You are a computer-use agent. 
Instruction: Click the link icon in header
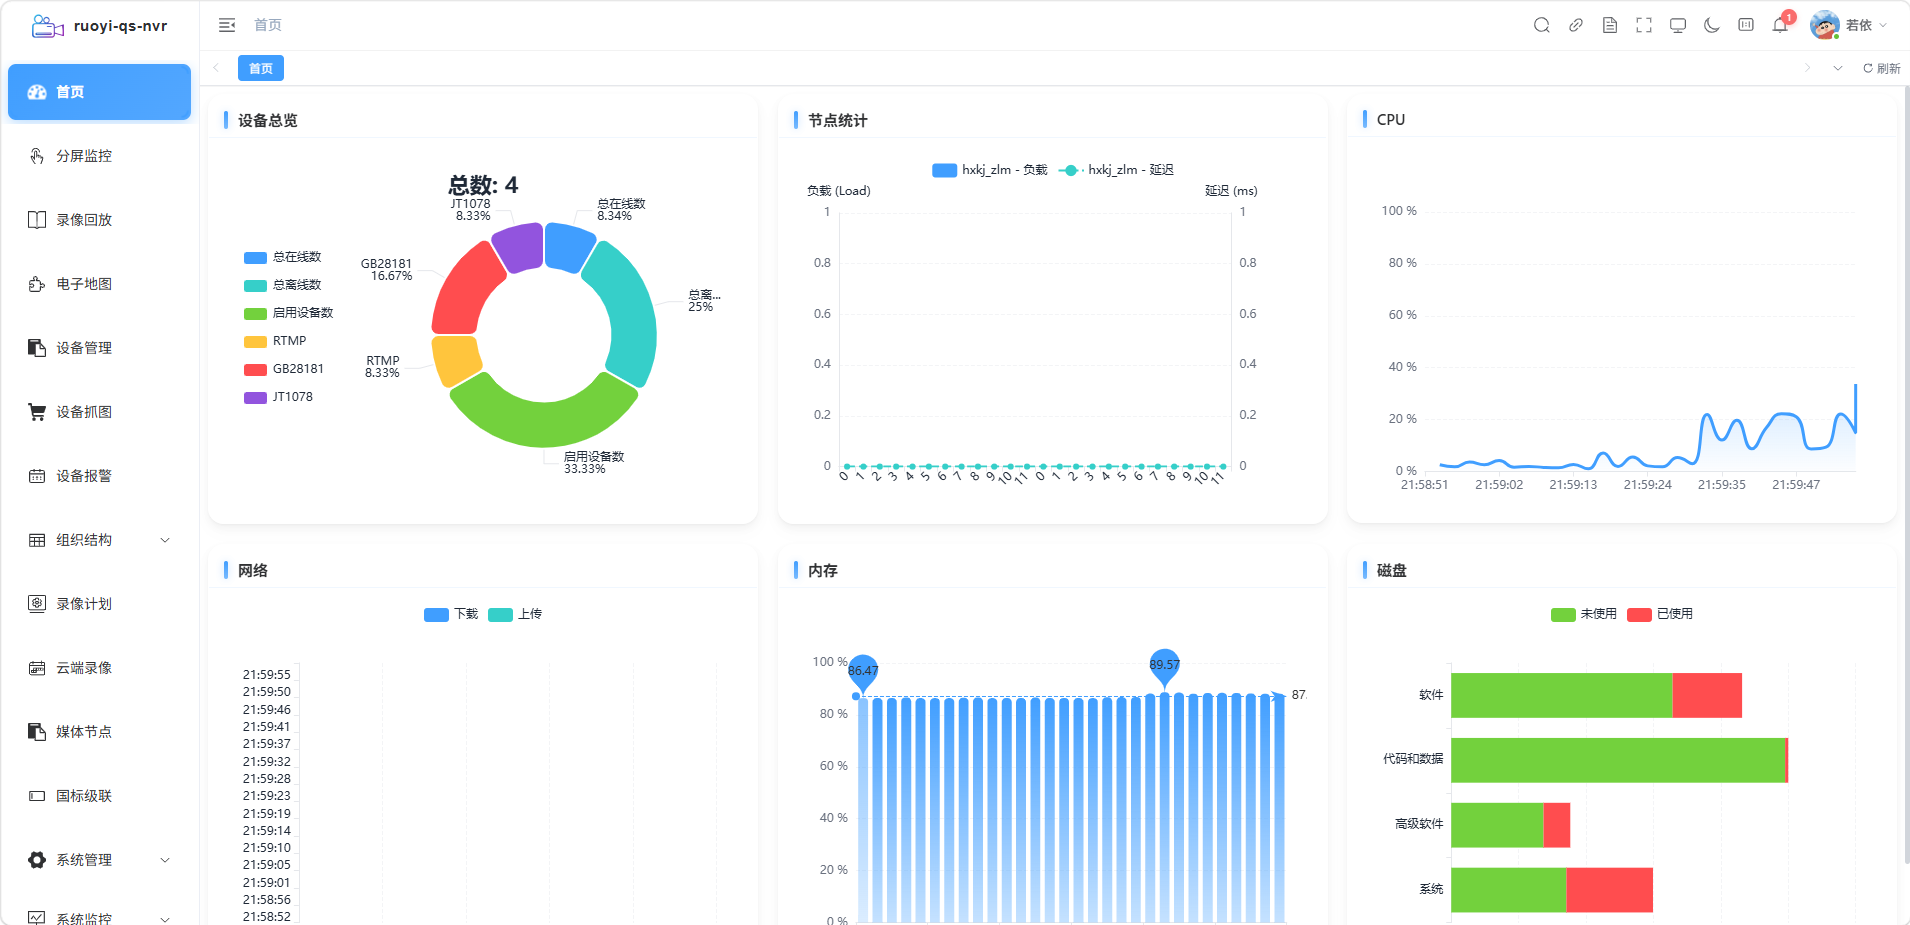pyautogui.click(x=1576, y=25)
